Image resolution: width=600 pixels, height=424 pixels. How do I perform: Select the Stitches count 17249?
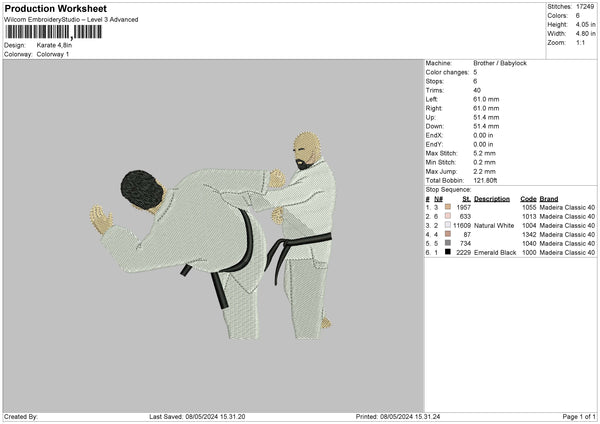click(585, 7)
